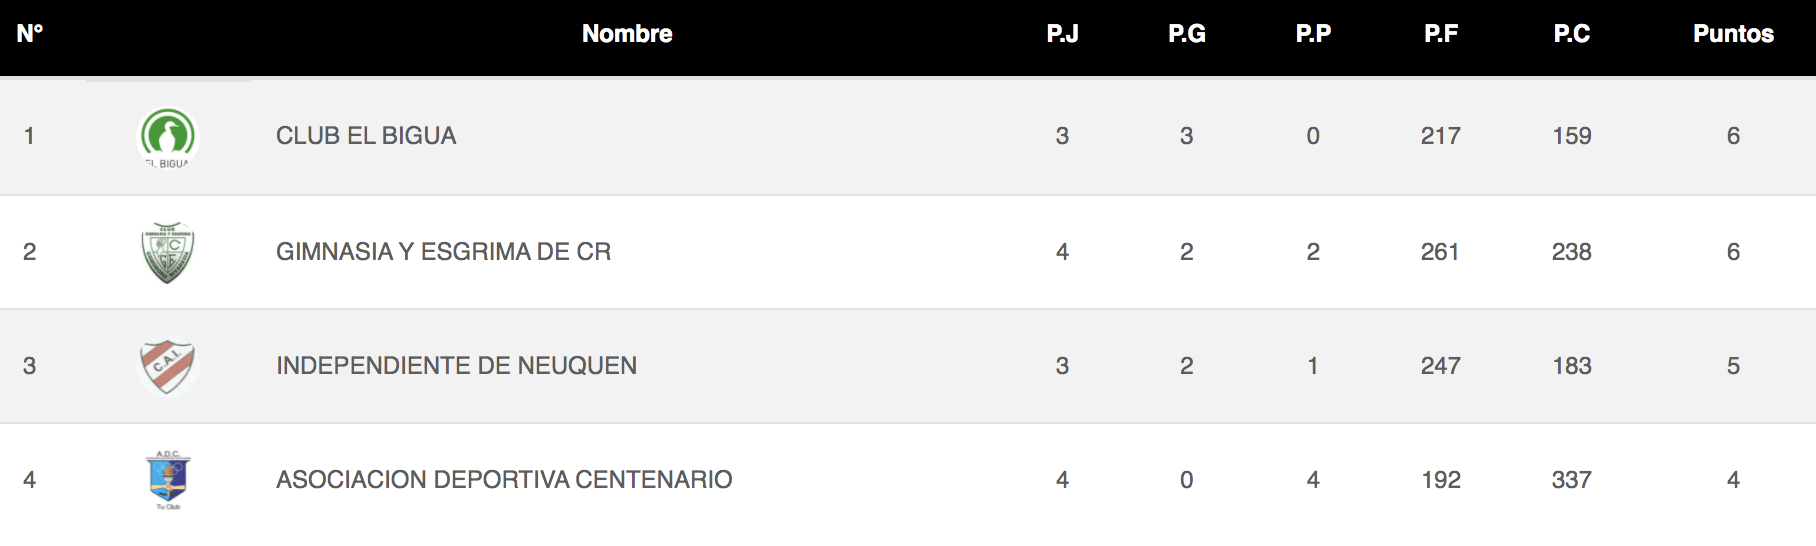Click the P.P column header

pyautogui.click(x=1313, y=34)
